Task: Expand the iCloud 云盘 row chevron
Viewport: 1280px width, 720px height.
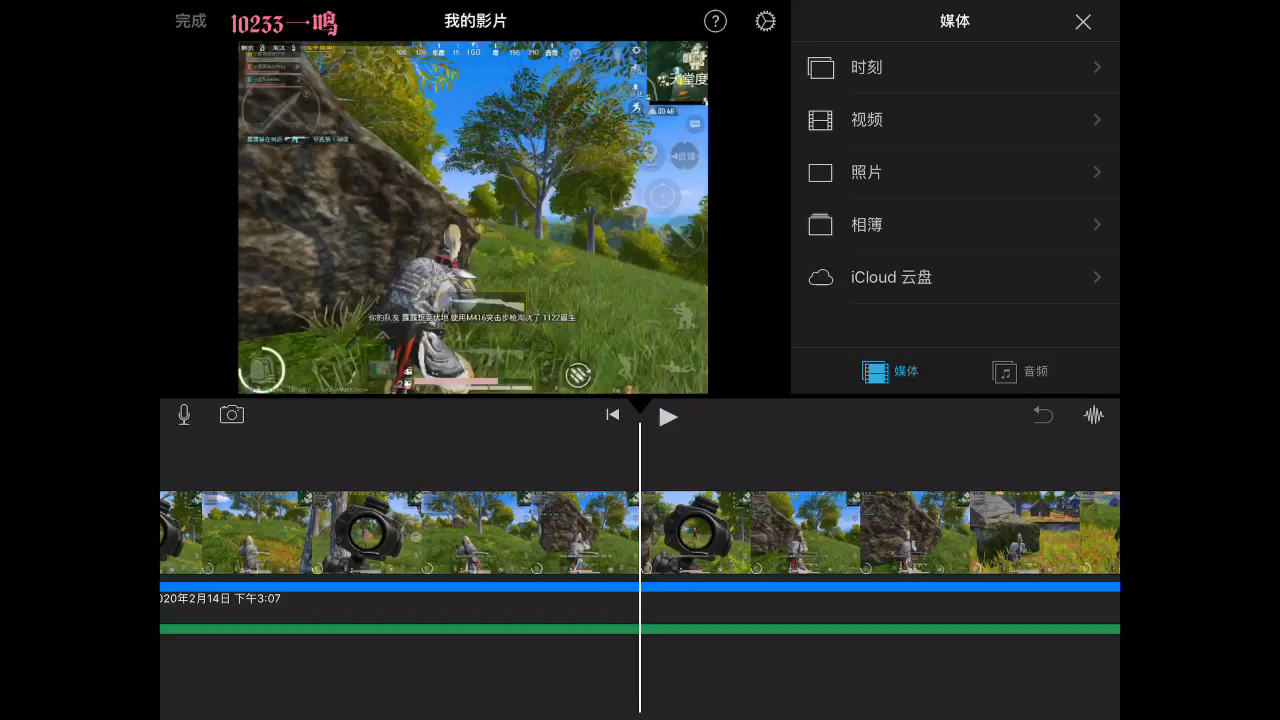Action: pos(1097,277)
